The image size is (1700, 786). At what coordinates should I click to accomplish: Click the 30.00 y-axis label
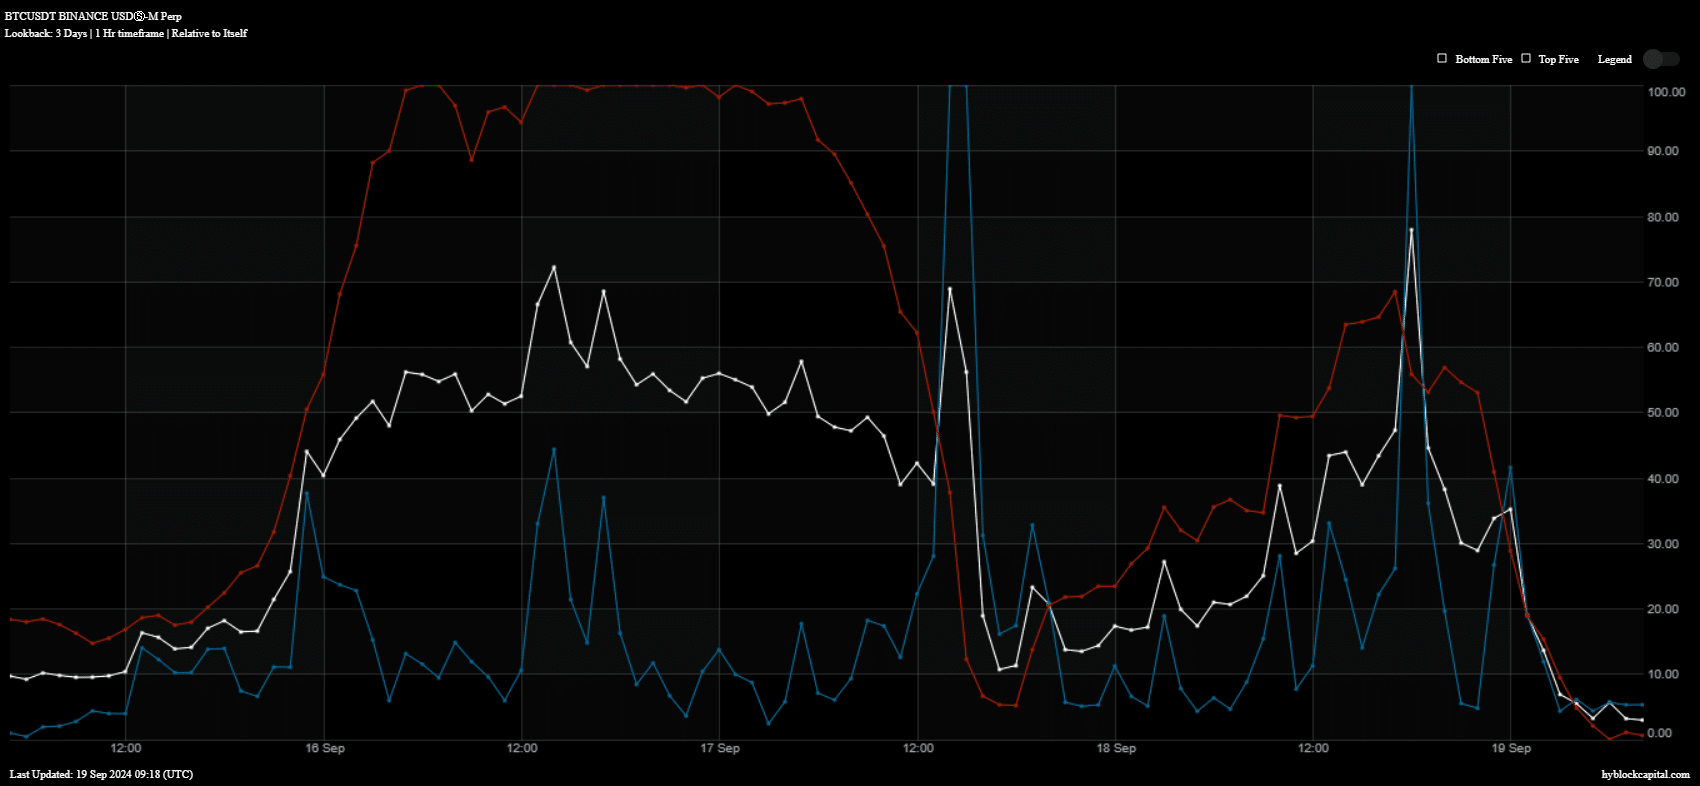[x=1663, y=544]
